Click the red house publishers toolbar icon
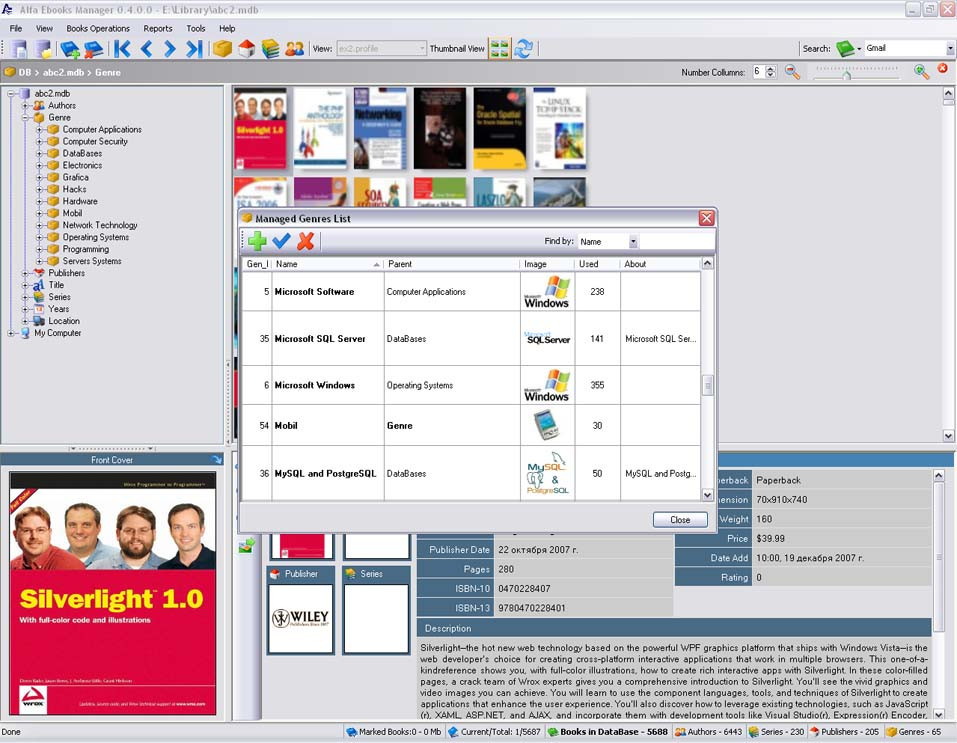Image resolution: width=957 pixels, height=743 pixels. (247, 49)
